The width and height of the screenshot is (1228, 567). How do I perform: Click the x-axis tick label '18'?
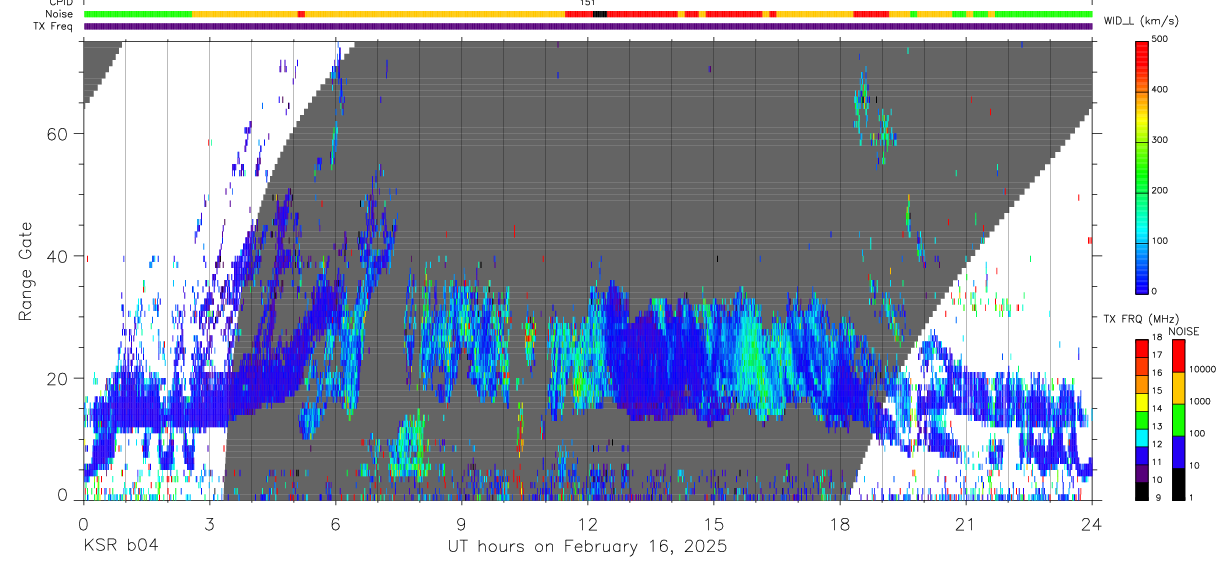[x=839, y=524]
